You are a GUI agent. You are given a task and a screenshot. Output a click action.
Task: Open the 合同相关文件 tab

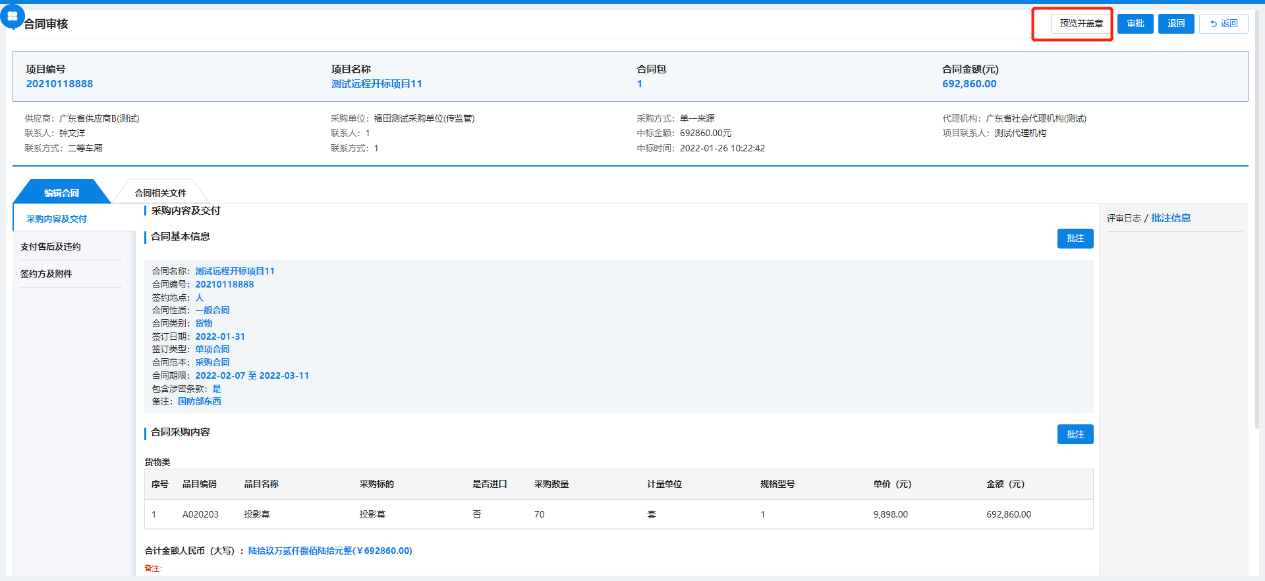pos(160,192)
